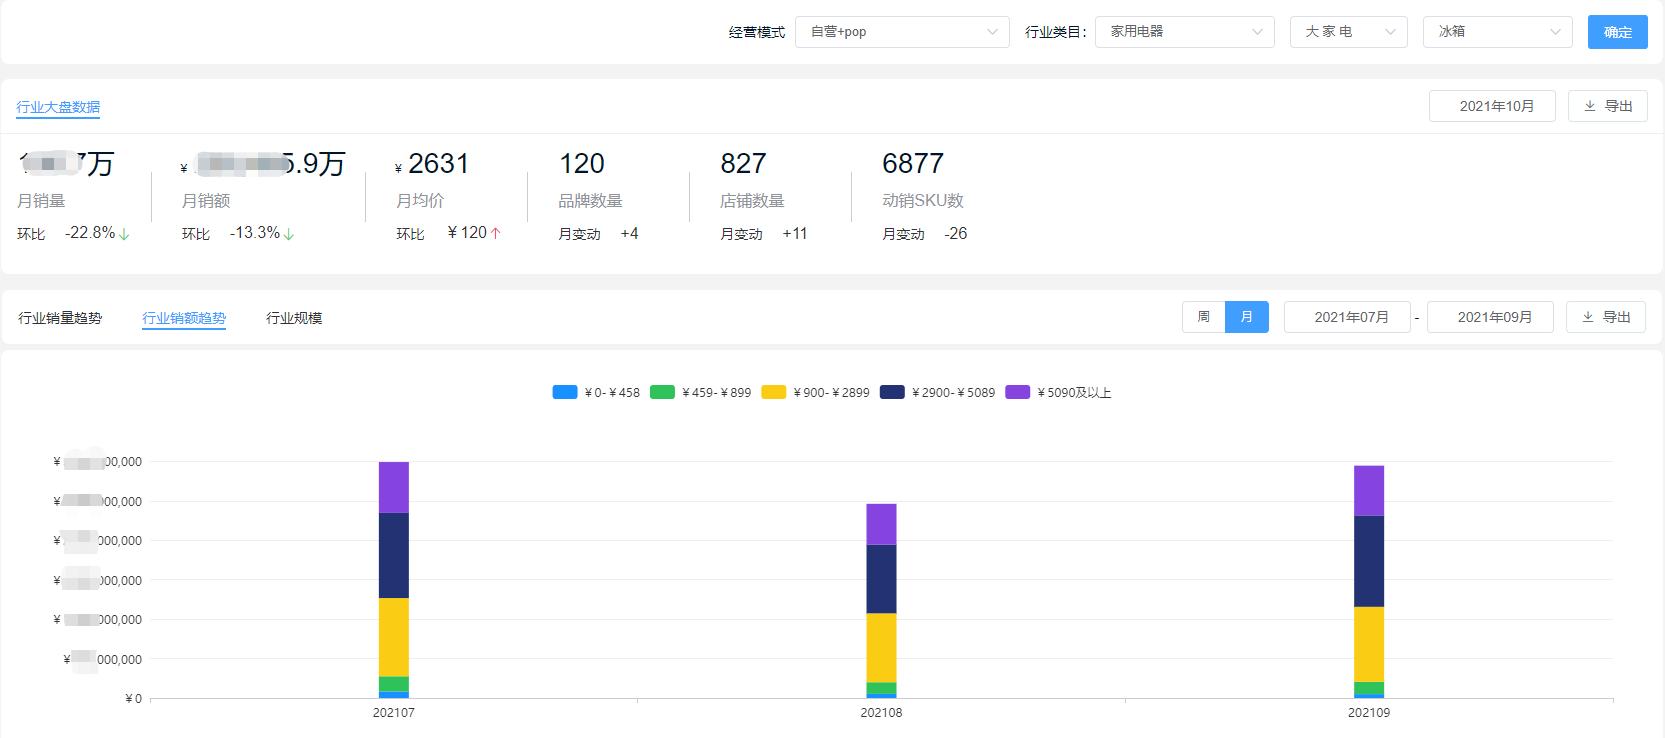
Task: Expand the 经营模式 自营+pop dropdown
Action: coord(902,32)
